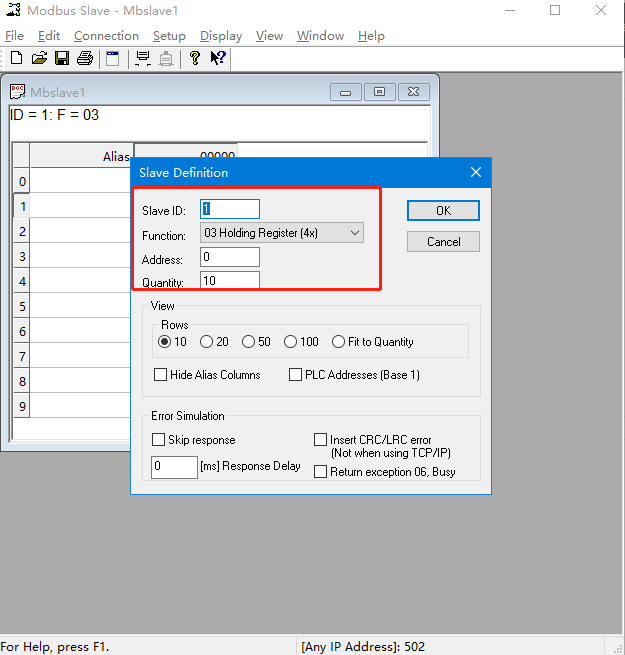625x655 pixels.
Task: Click the Connect network toolbar icon
Action: [143, 59]
